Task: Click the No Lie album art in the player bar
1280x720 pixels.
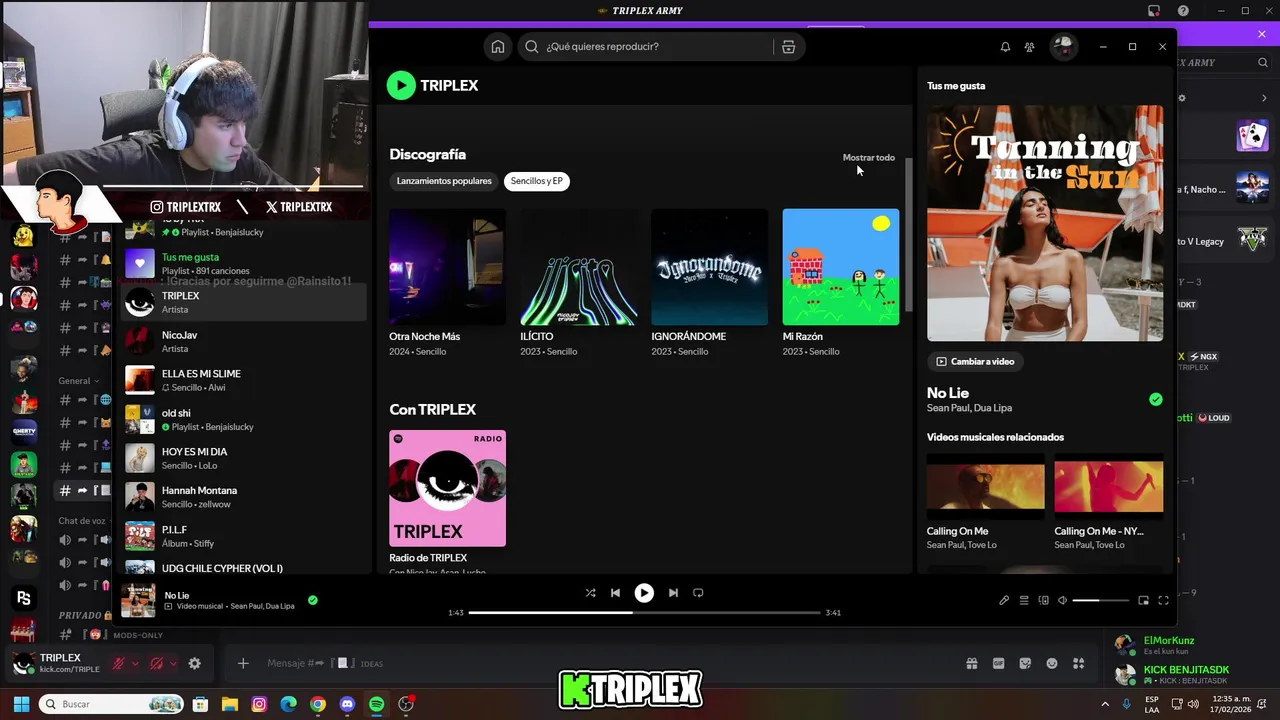Action: tap(139, 600)
